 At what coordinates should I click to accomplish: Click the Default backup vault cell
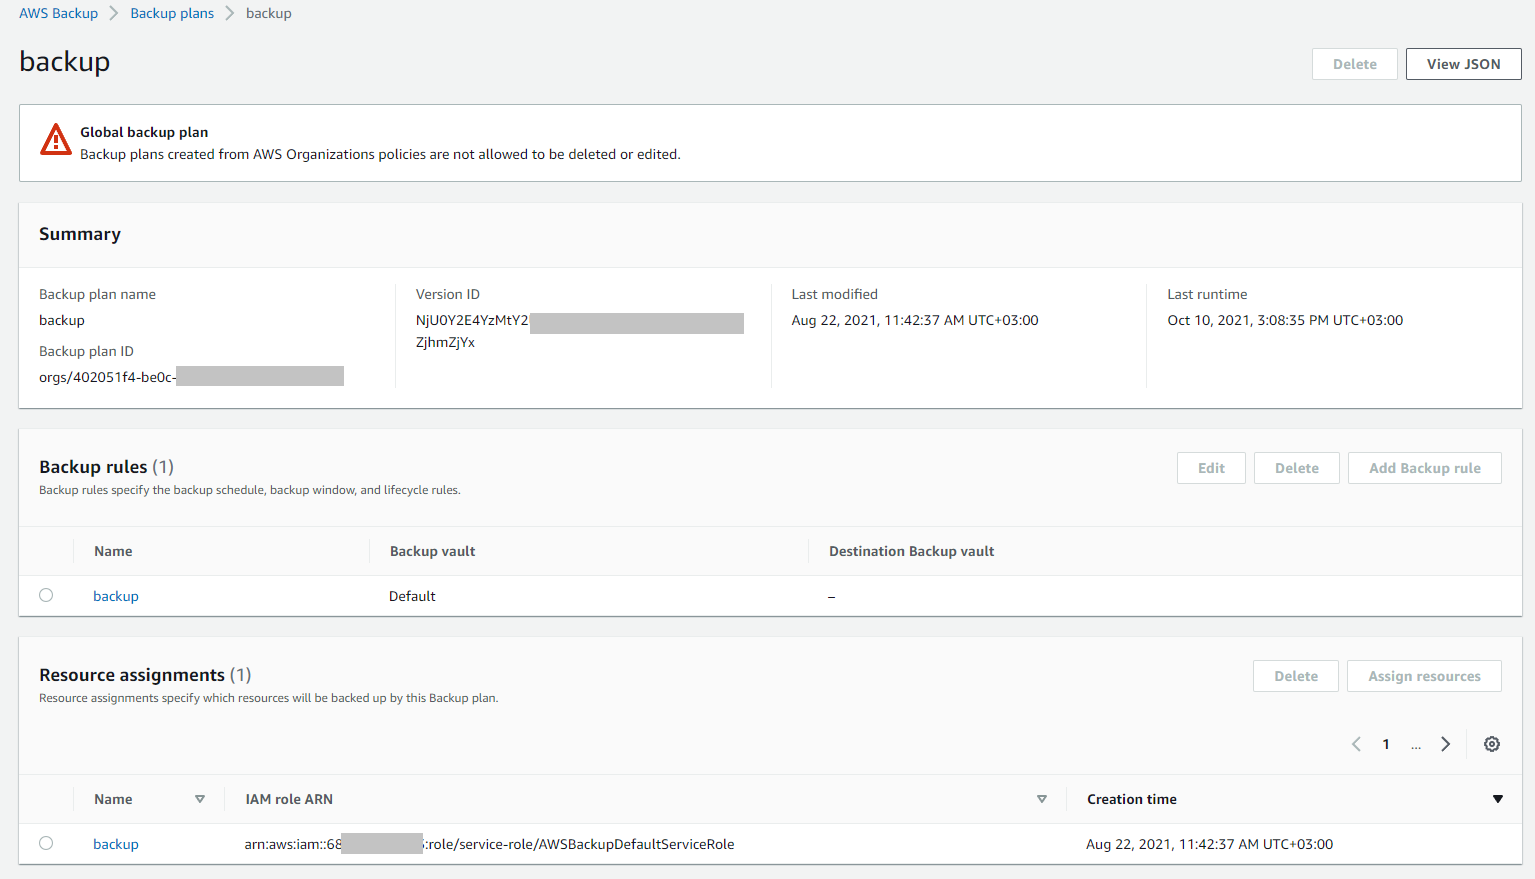click(412, 596)
